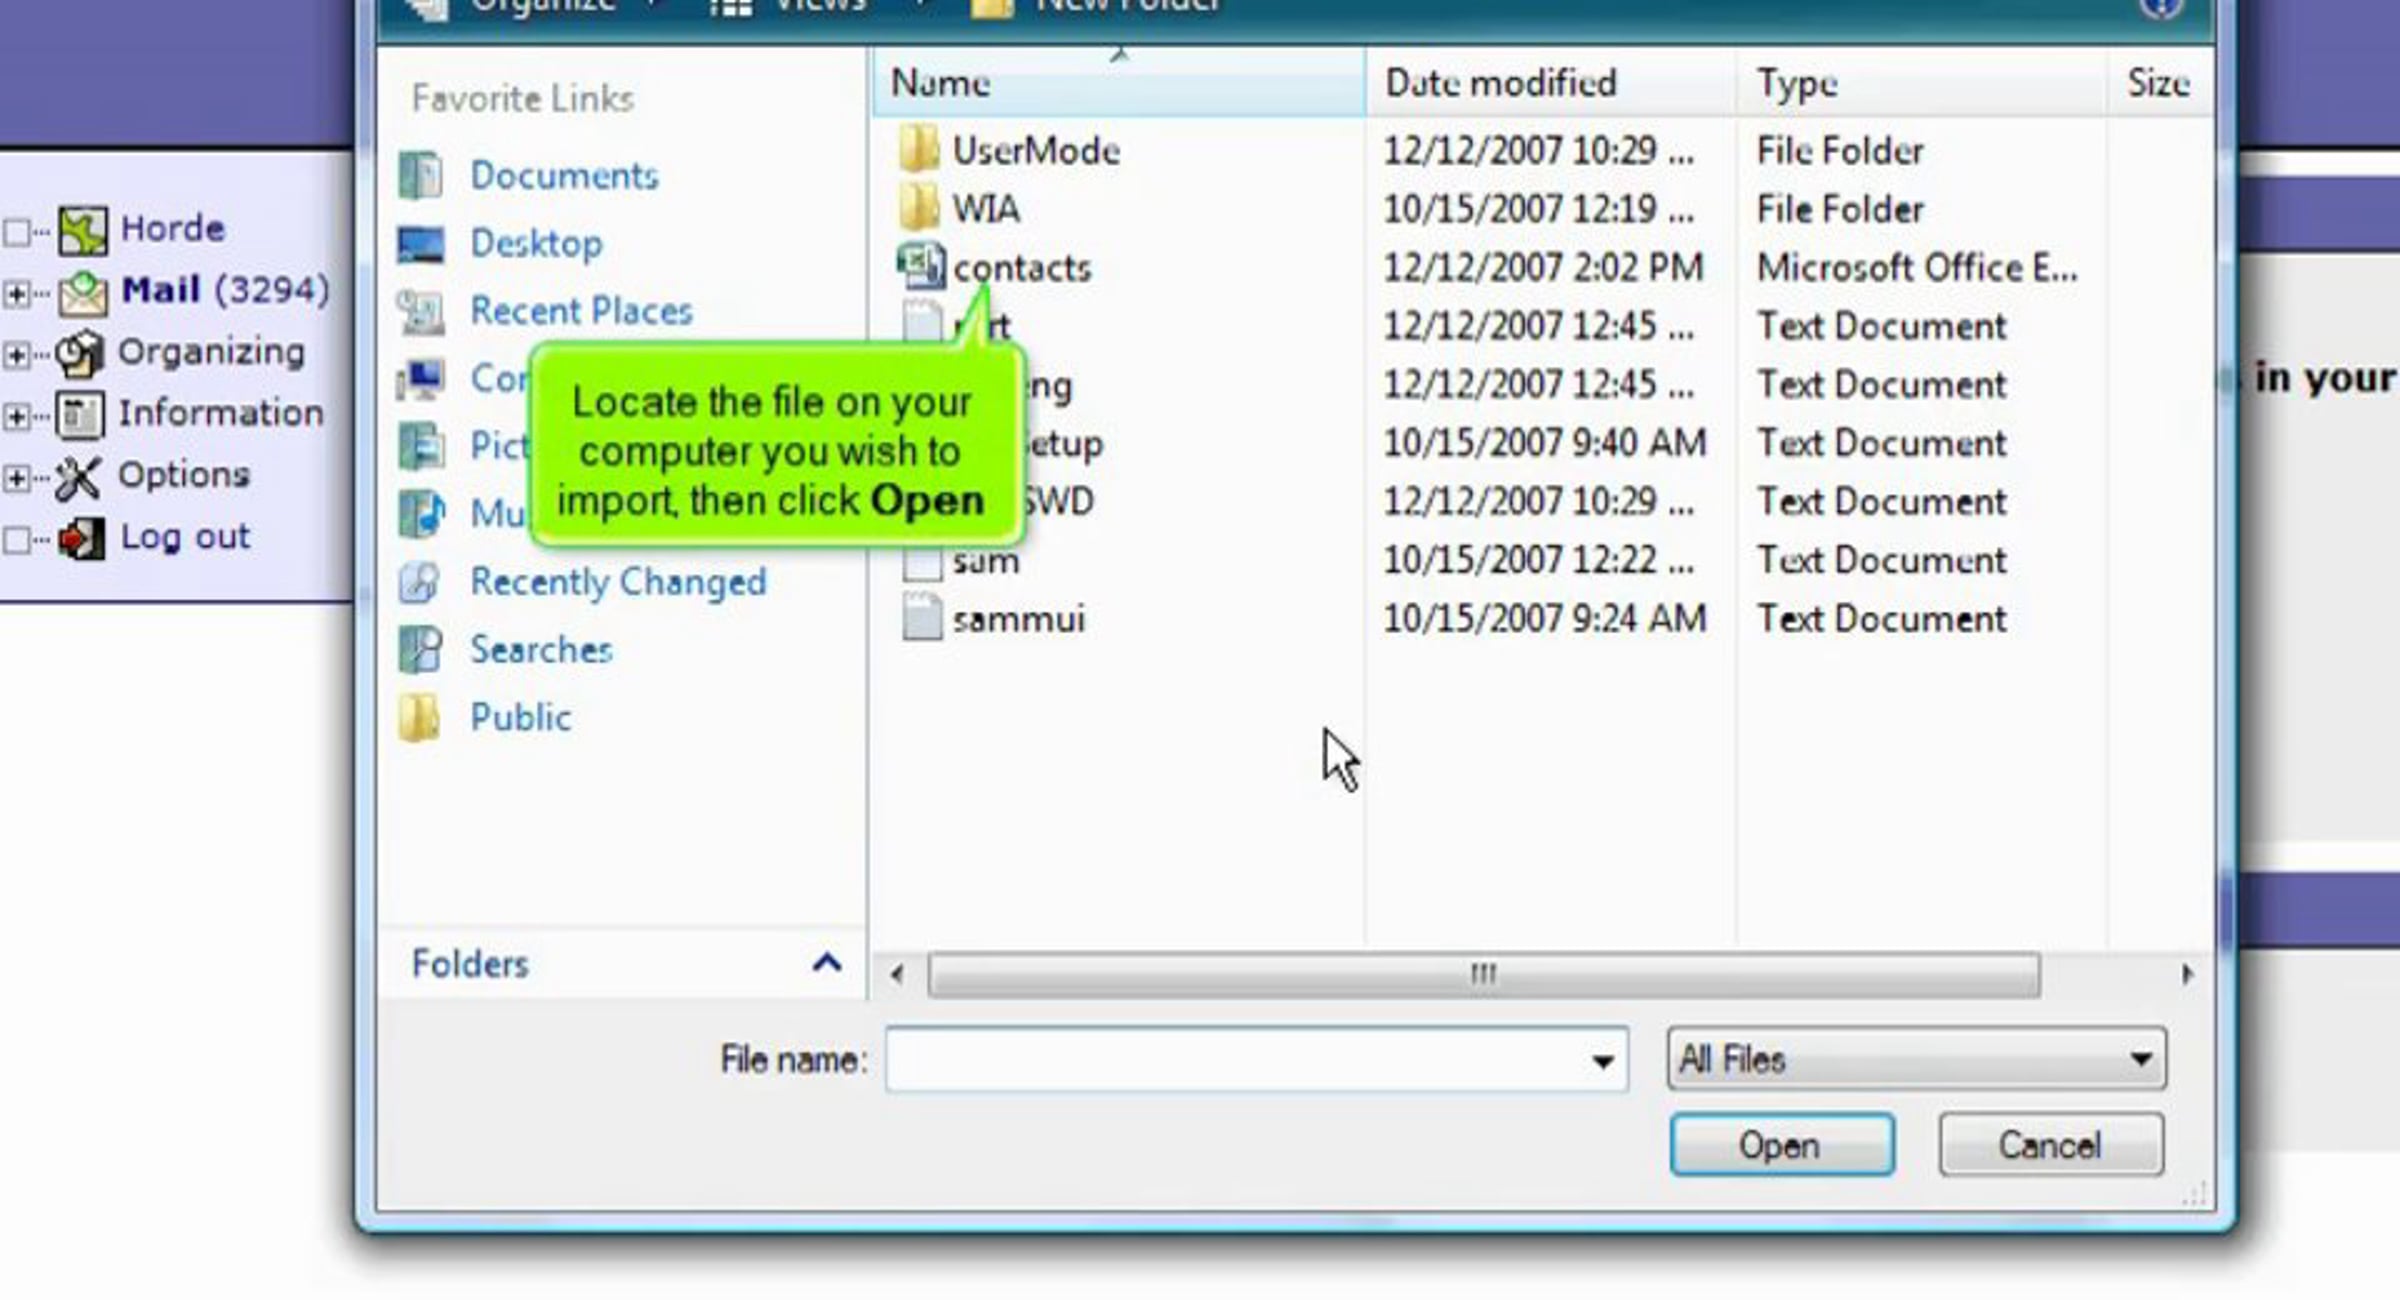
Task: Expand the Organizing tree node
Action: [16, 354]
